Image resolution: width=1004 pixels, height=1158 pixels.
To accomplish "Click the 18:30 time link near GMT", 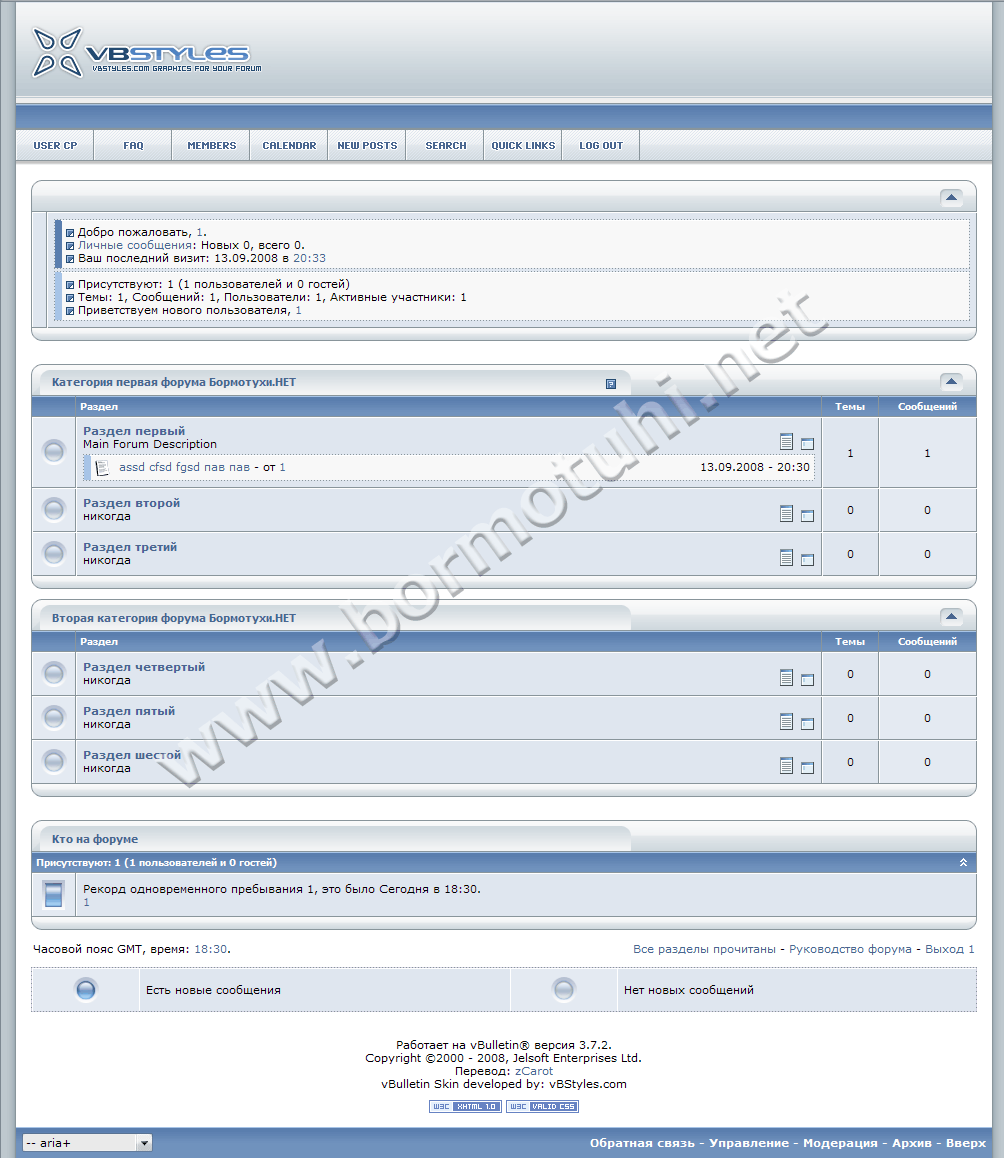I will [x=211, y=949].
